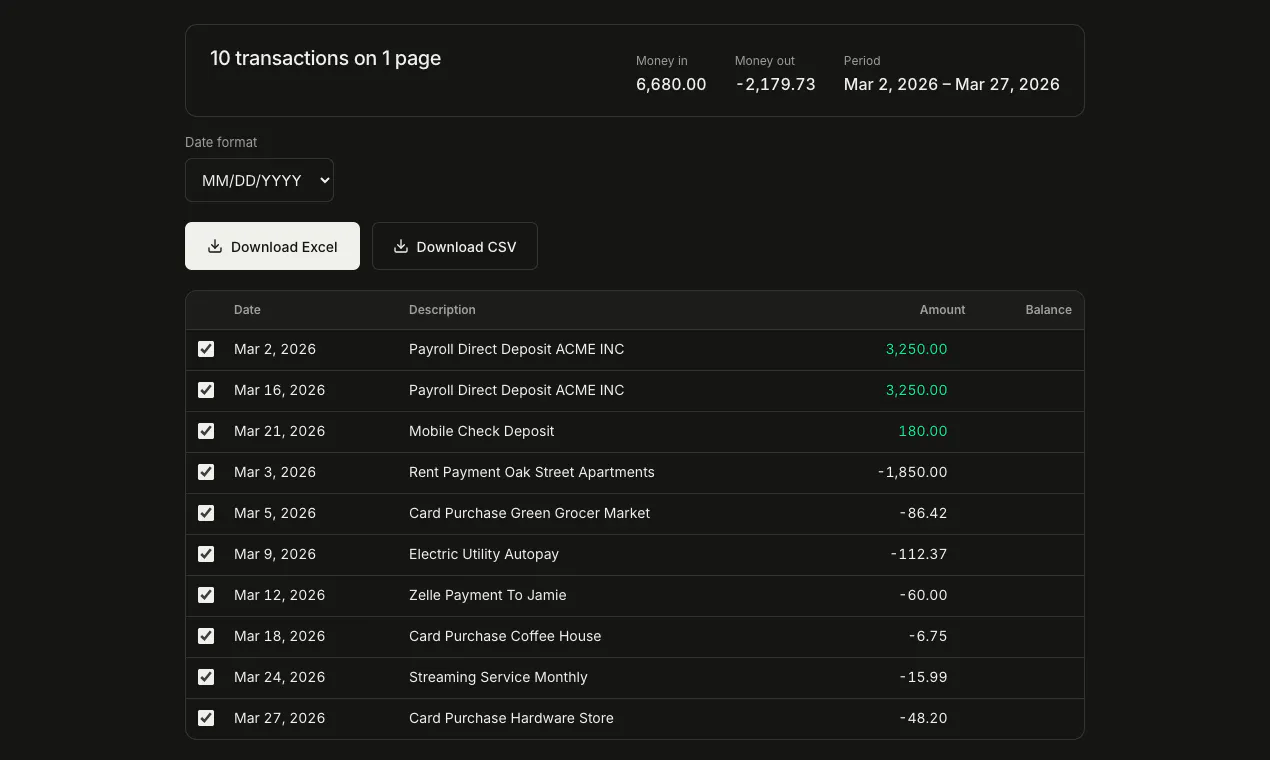Select the Card Purchase Coffee House description

(x=505, y=636)
